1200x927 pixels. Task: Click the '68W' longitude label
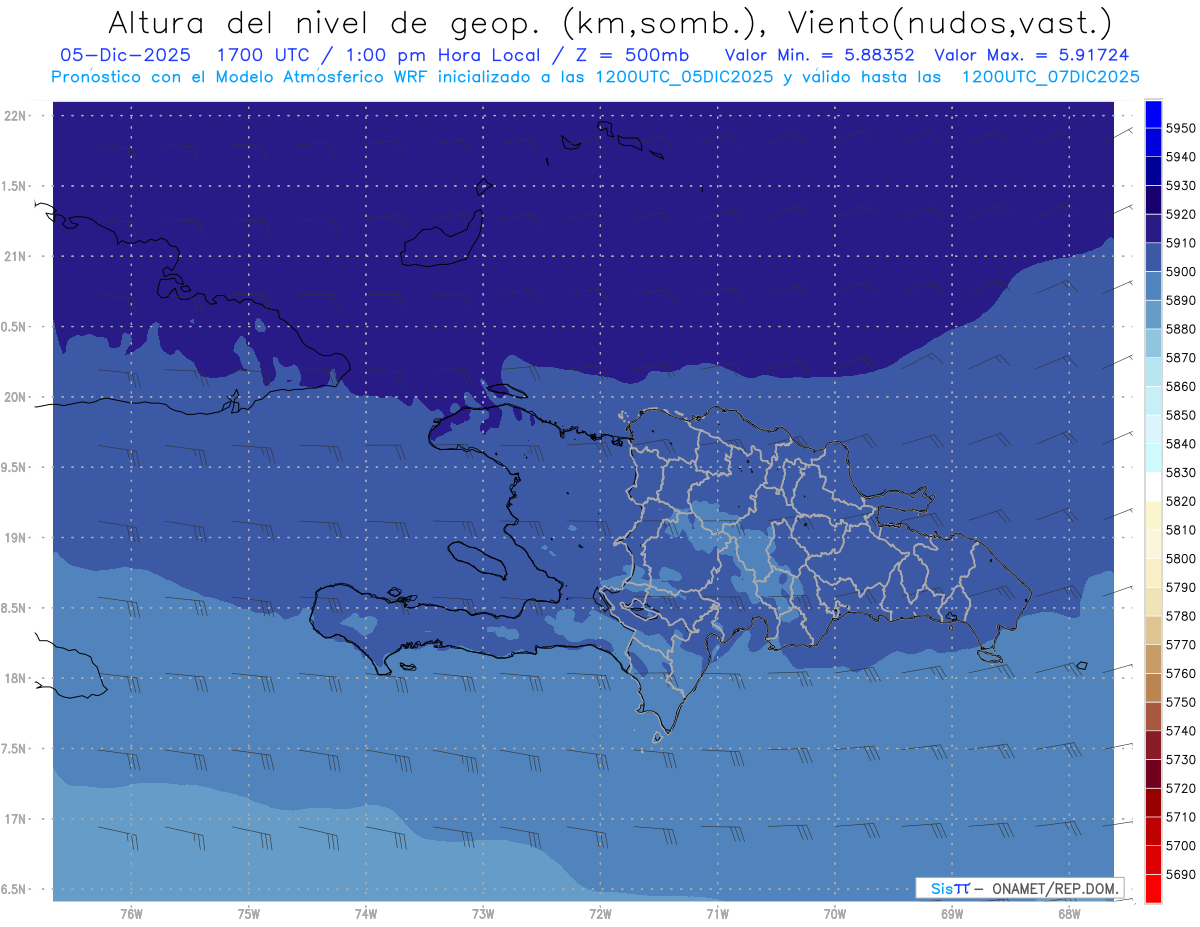(1069, 913)
